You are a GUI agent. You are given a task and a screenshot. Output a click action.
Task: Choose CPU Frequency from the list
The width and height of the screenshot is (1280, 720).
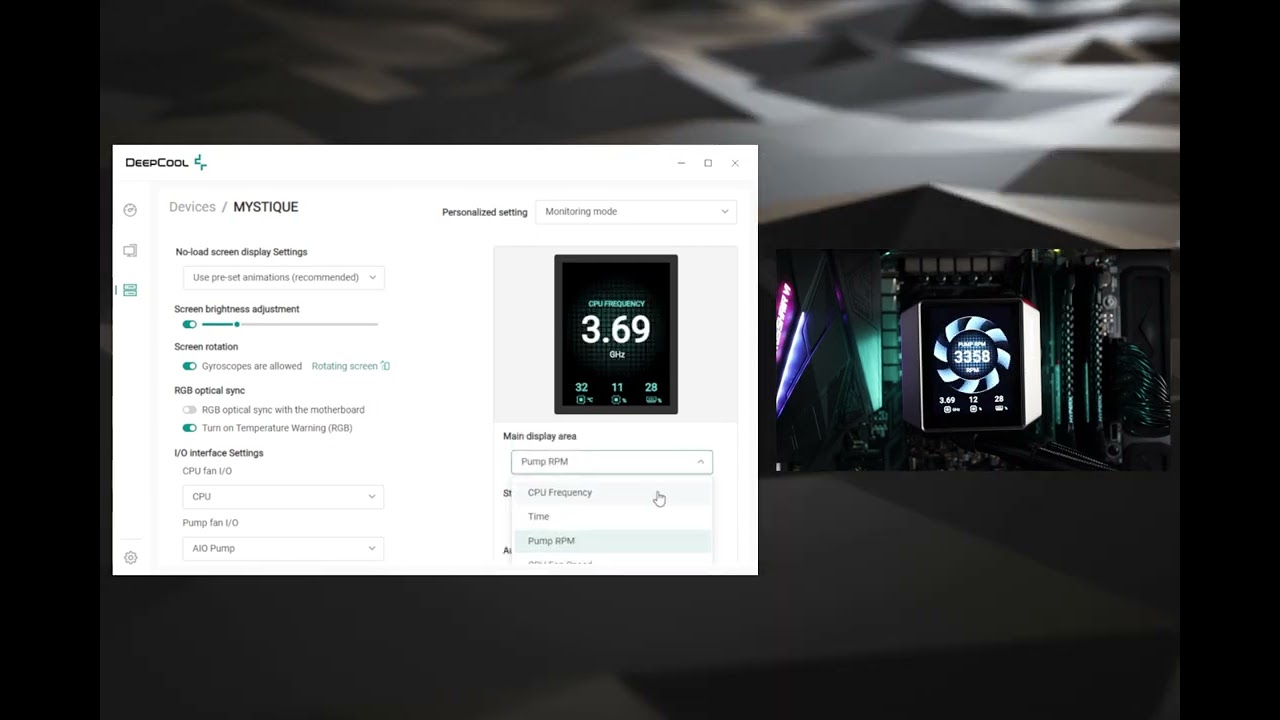[x=612, y=493]
